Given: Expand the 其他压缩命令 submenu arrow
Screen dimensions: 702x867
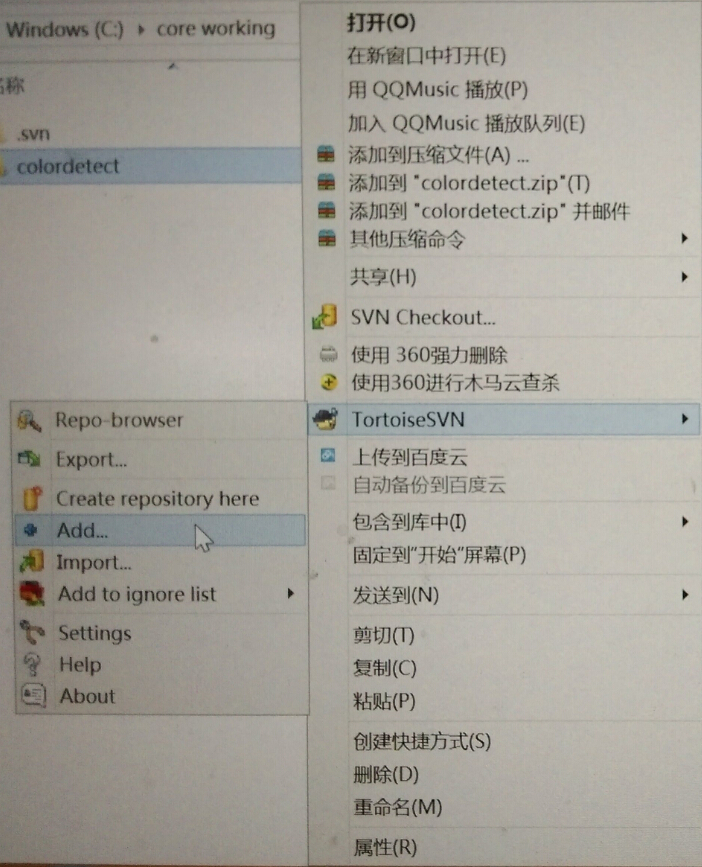Looking at the screenshot, I should click(684, 238).
